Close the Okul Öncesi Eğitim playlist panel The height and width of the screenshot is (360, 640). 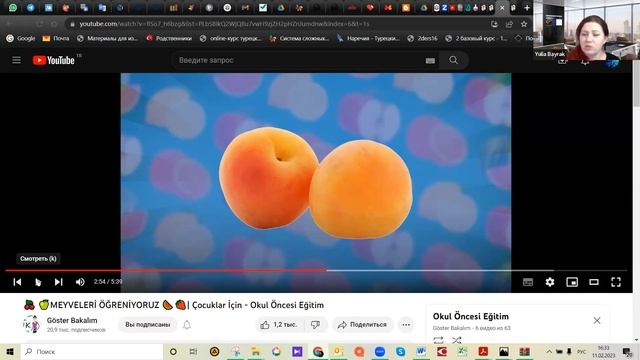click(x=597, y=320)
